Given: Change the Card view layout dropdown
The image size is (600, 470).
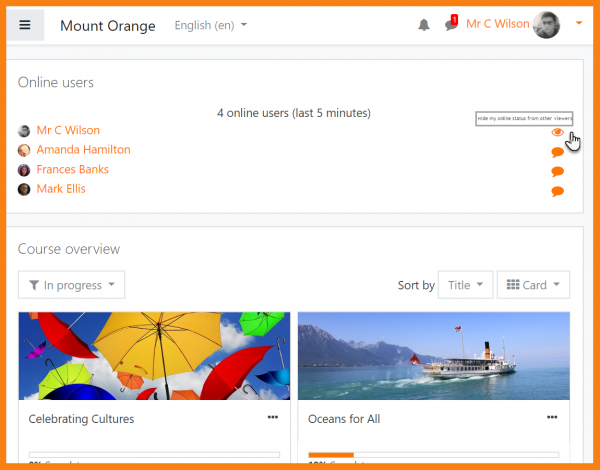Looking at the screenshot, I should point(533,285).
